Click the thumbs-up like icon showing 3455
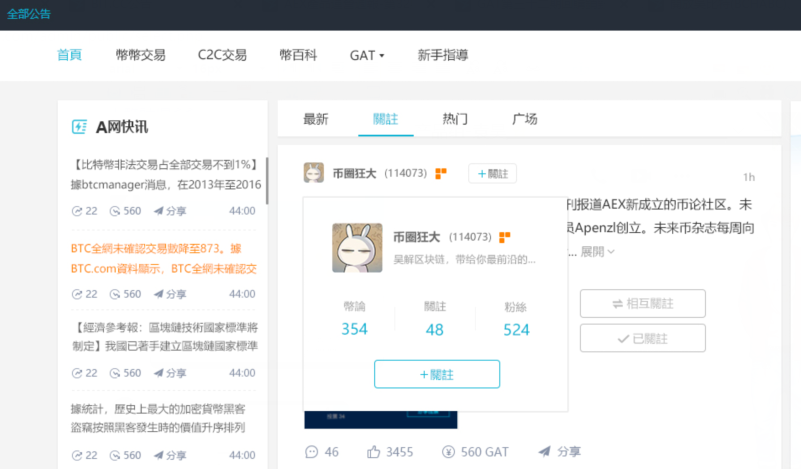This screenshot has width=801, height=469. click(x=374, y=452)
